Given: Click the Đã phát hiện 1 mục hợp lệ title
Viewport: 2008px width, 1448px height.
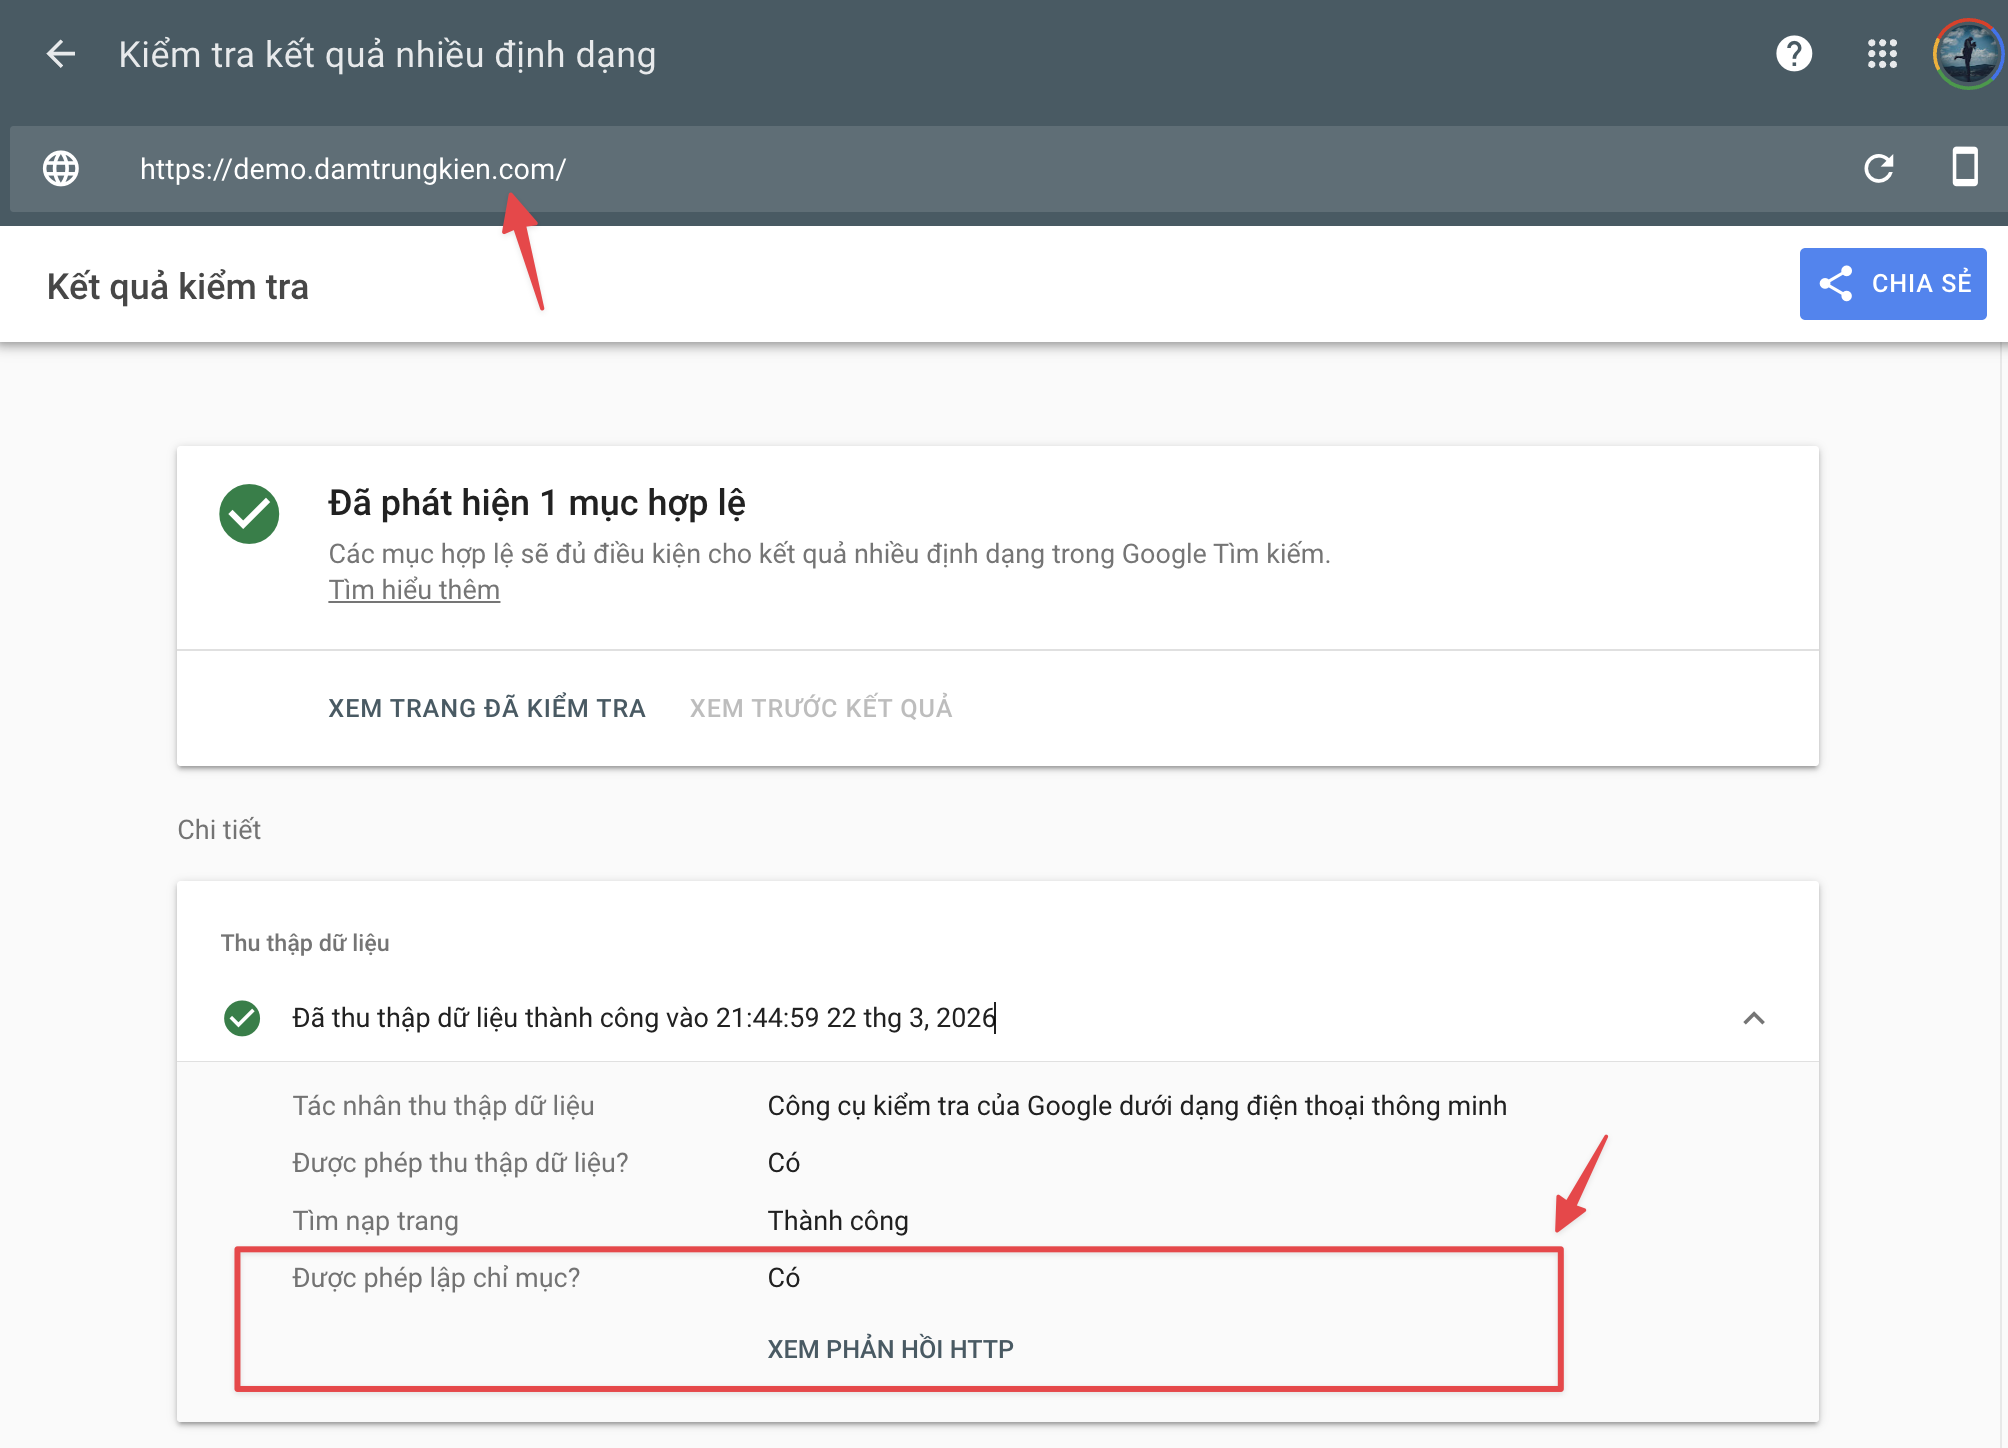Looking at the screenshot, I should [536, 503].
